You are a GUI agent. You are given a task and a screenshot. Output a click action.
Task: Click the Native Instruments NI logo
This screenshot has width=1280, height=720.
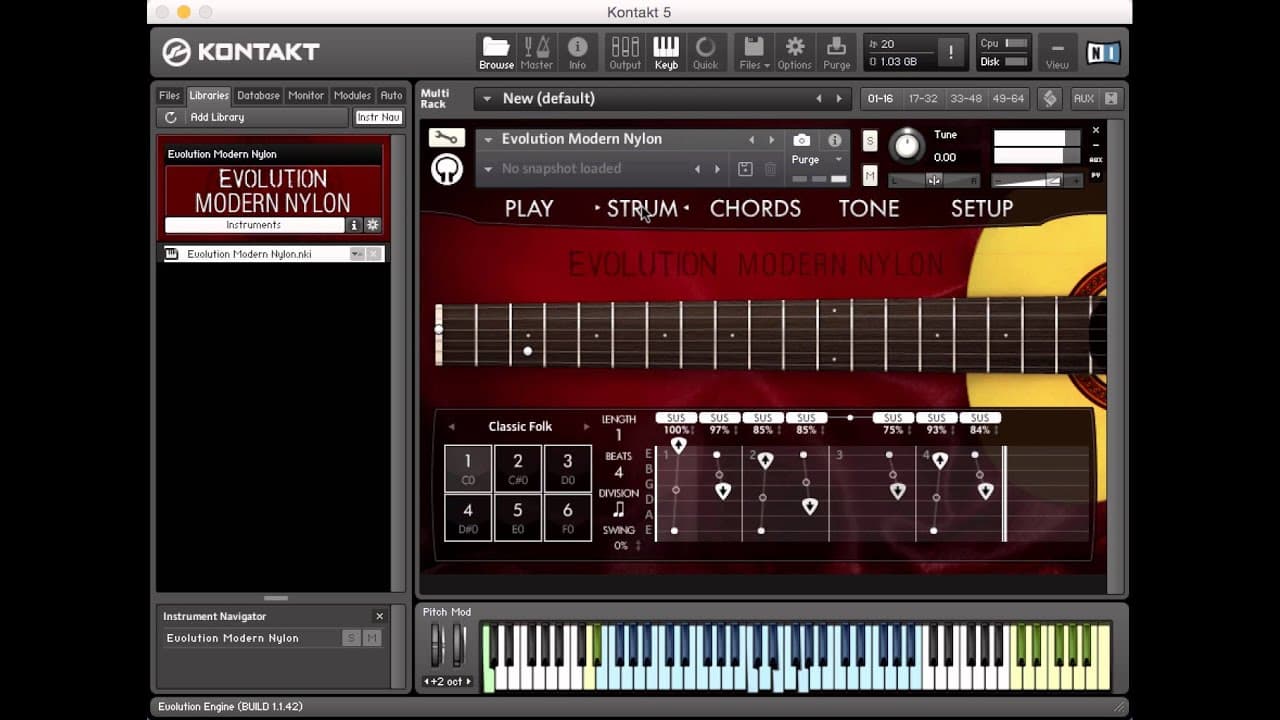(1103, 52)
